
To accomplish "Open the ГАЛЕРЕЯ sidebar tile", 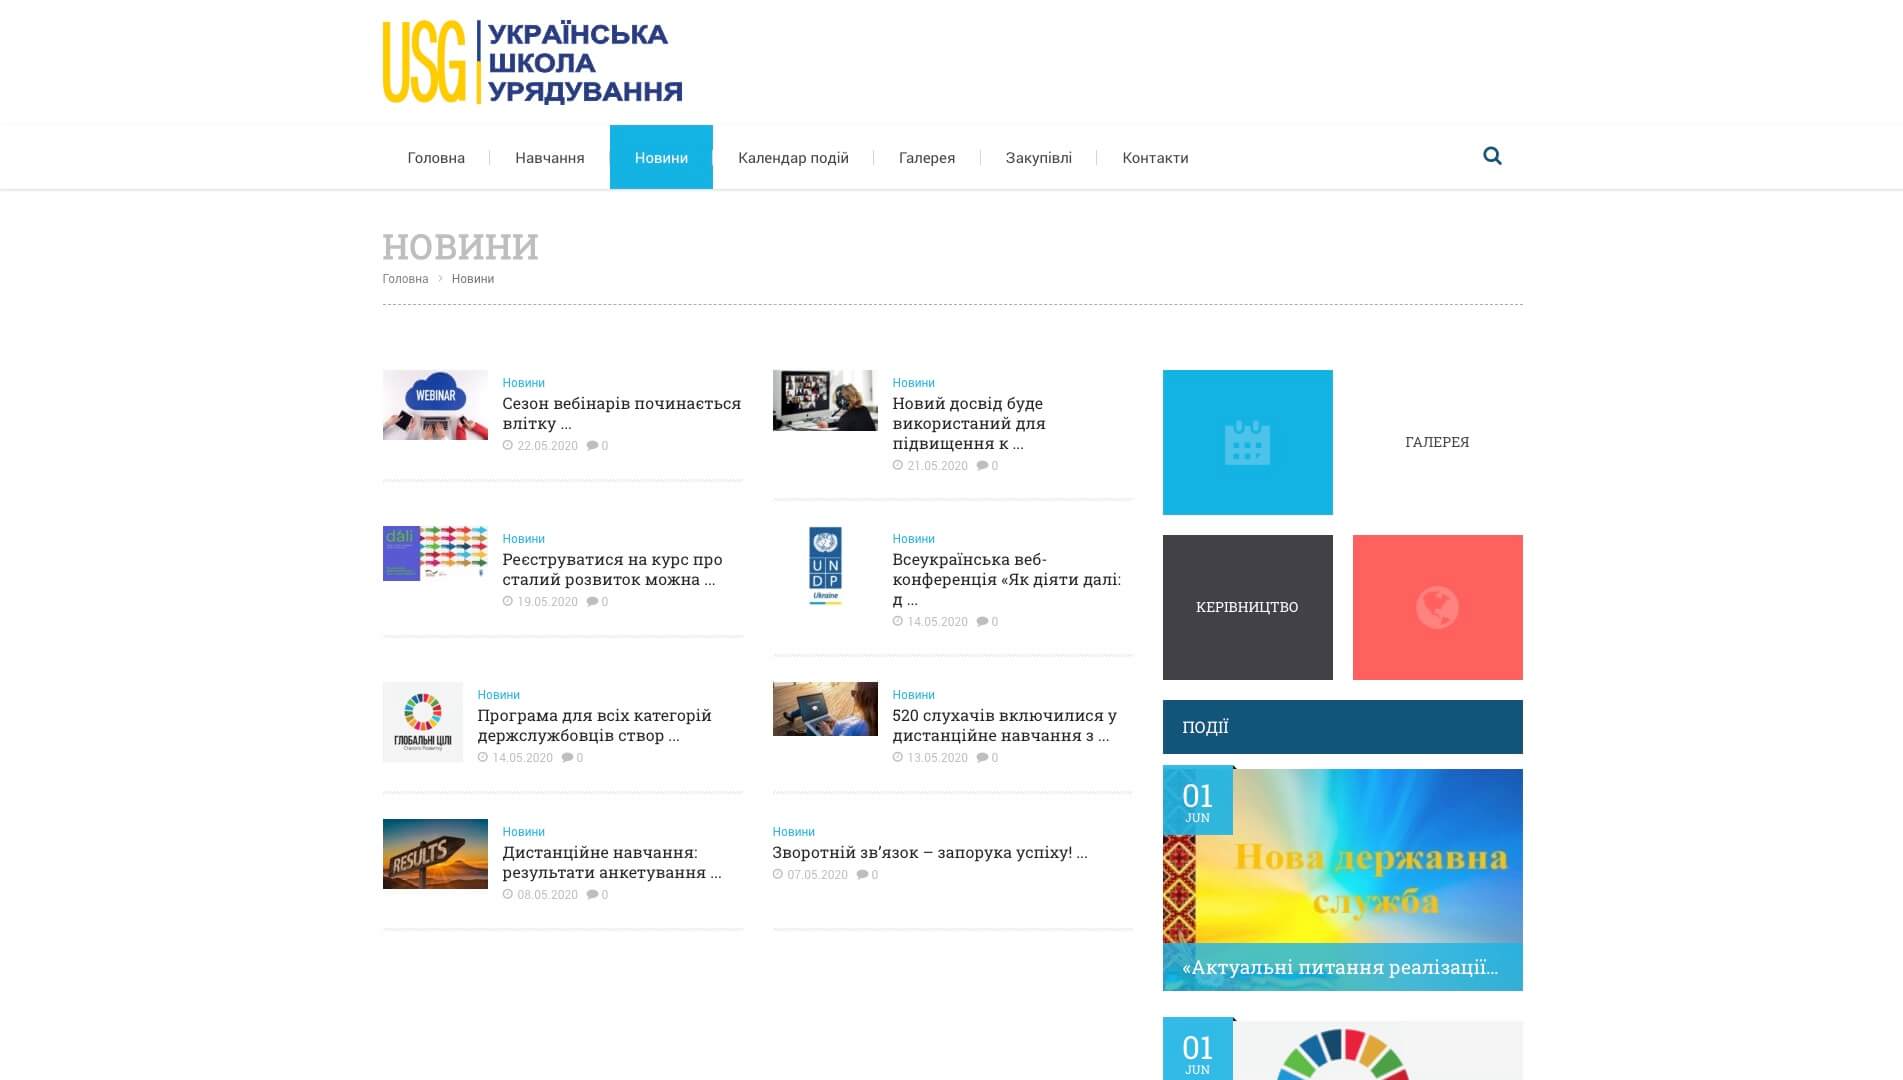I will (x=1437, y=442).
